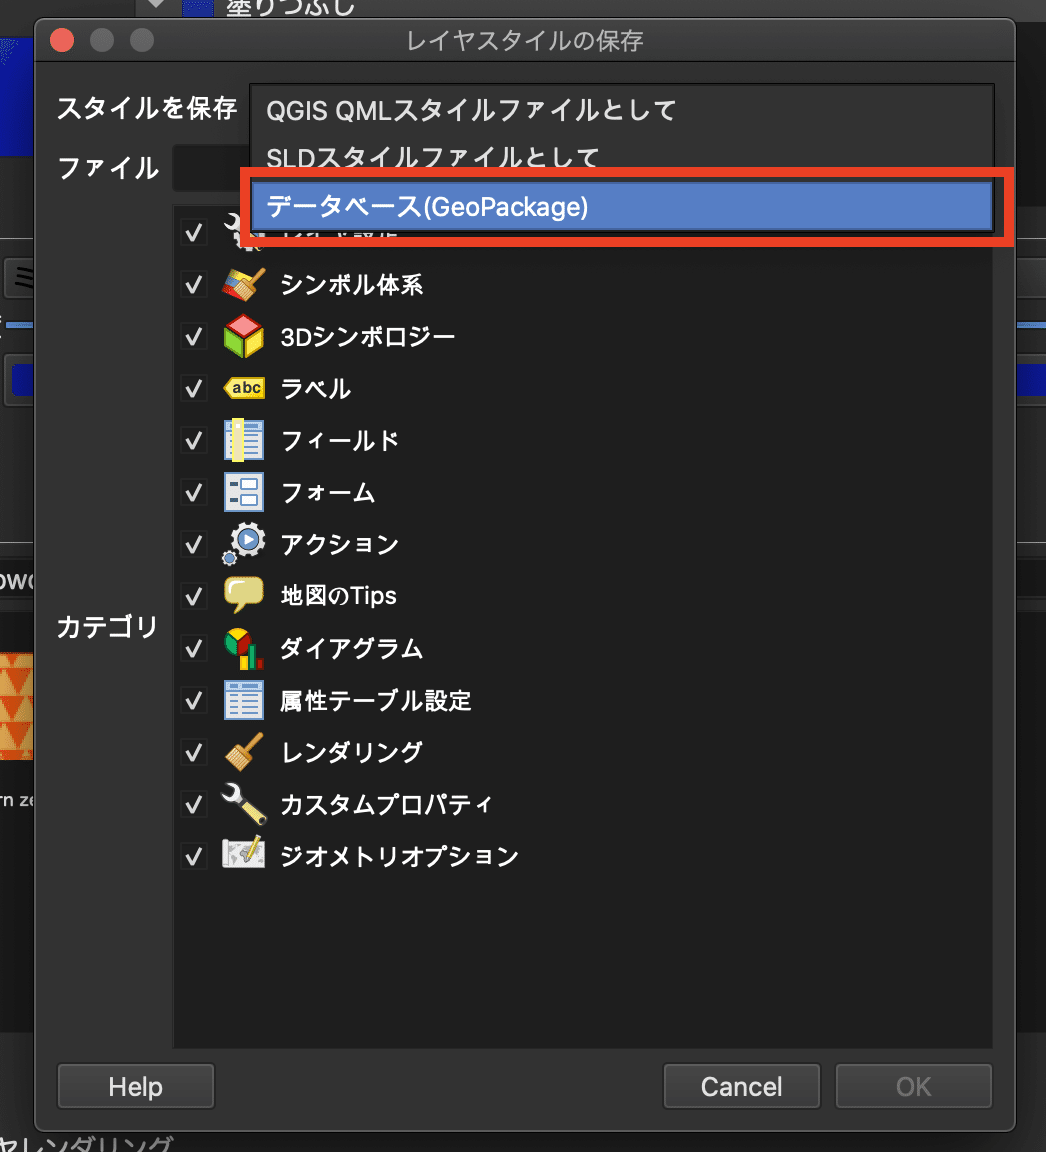Click the ダイアグラム pie chart icon
The height and width of the screenshot is (1152, 1046).
point(243,648)
